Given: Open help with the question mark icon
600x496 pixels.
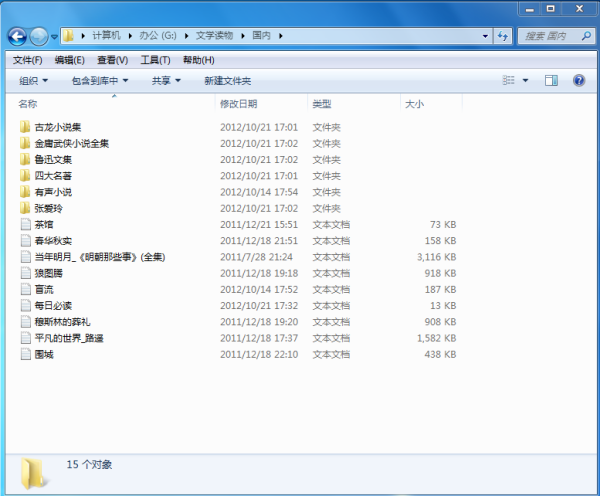Looking at the screenshot, I should (x=579, y=80).
